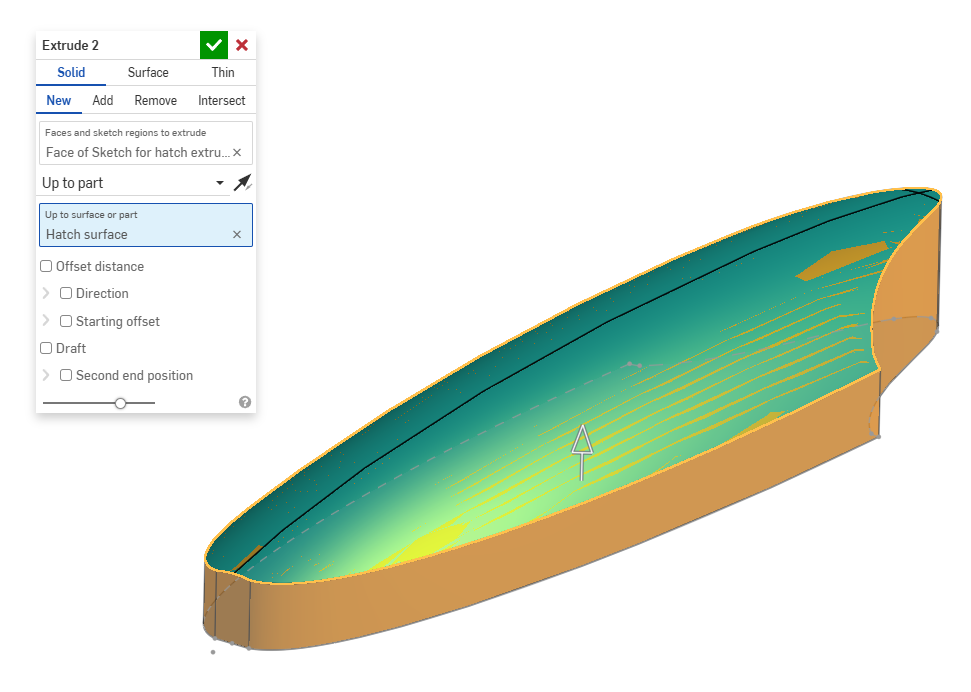Viewport: 971px width, 692px height.
Task: Expand the Second end position chevron
Action: [46, 375]
